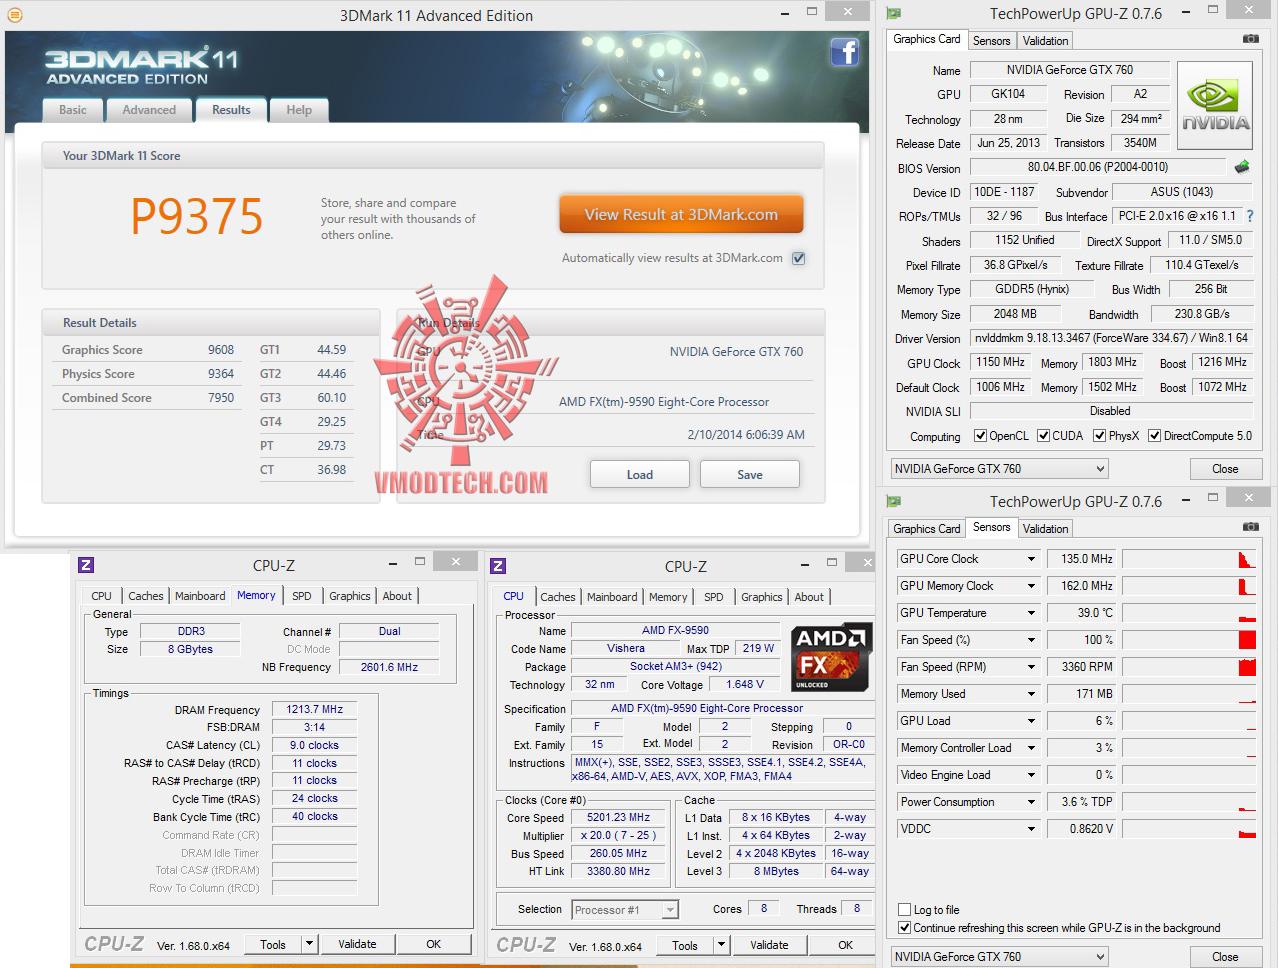Click the NVIDIA logo in GPU-Z
This screenshot has height=968, width=1278.
tap(1215, 106)
